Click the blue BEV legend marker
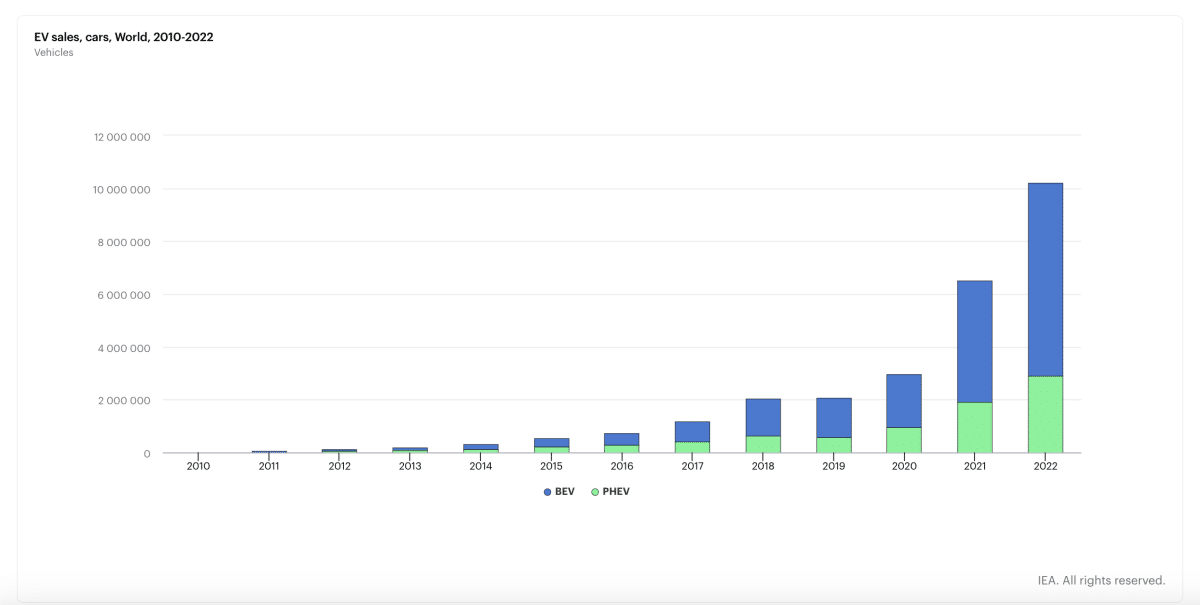This screenshot has height=605, width=1200. coord(548,491)
